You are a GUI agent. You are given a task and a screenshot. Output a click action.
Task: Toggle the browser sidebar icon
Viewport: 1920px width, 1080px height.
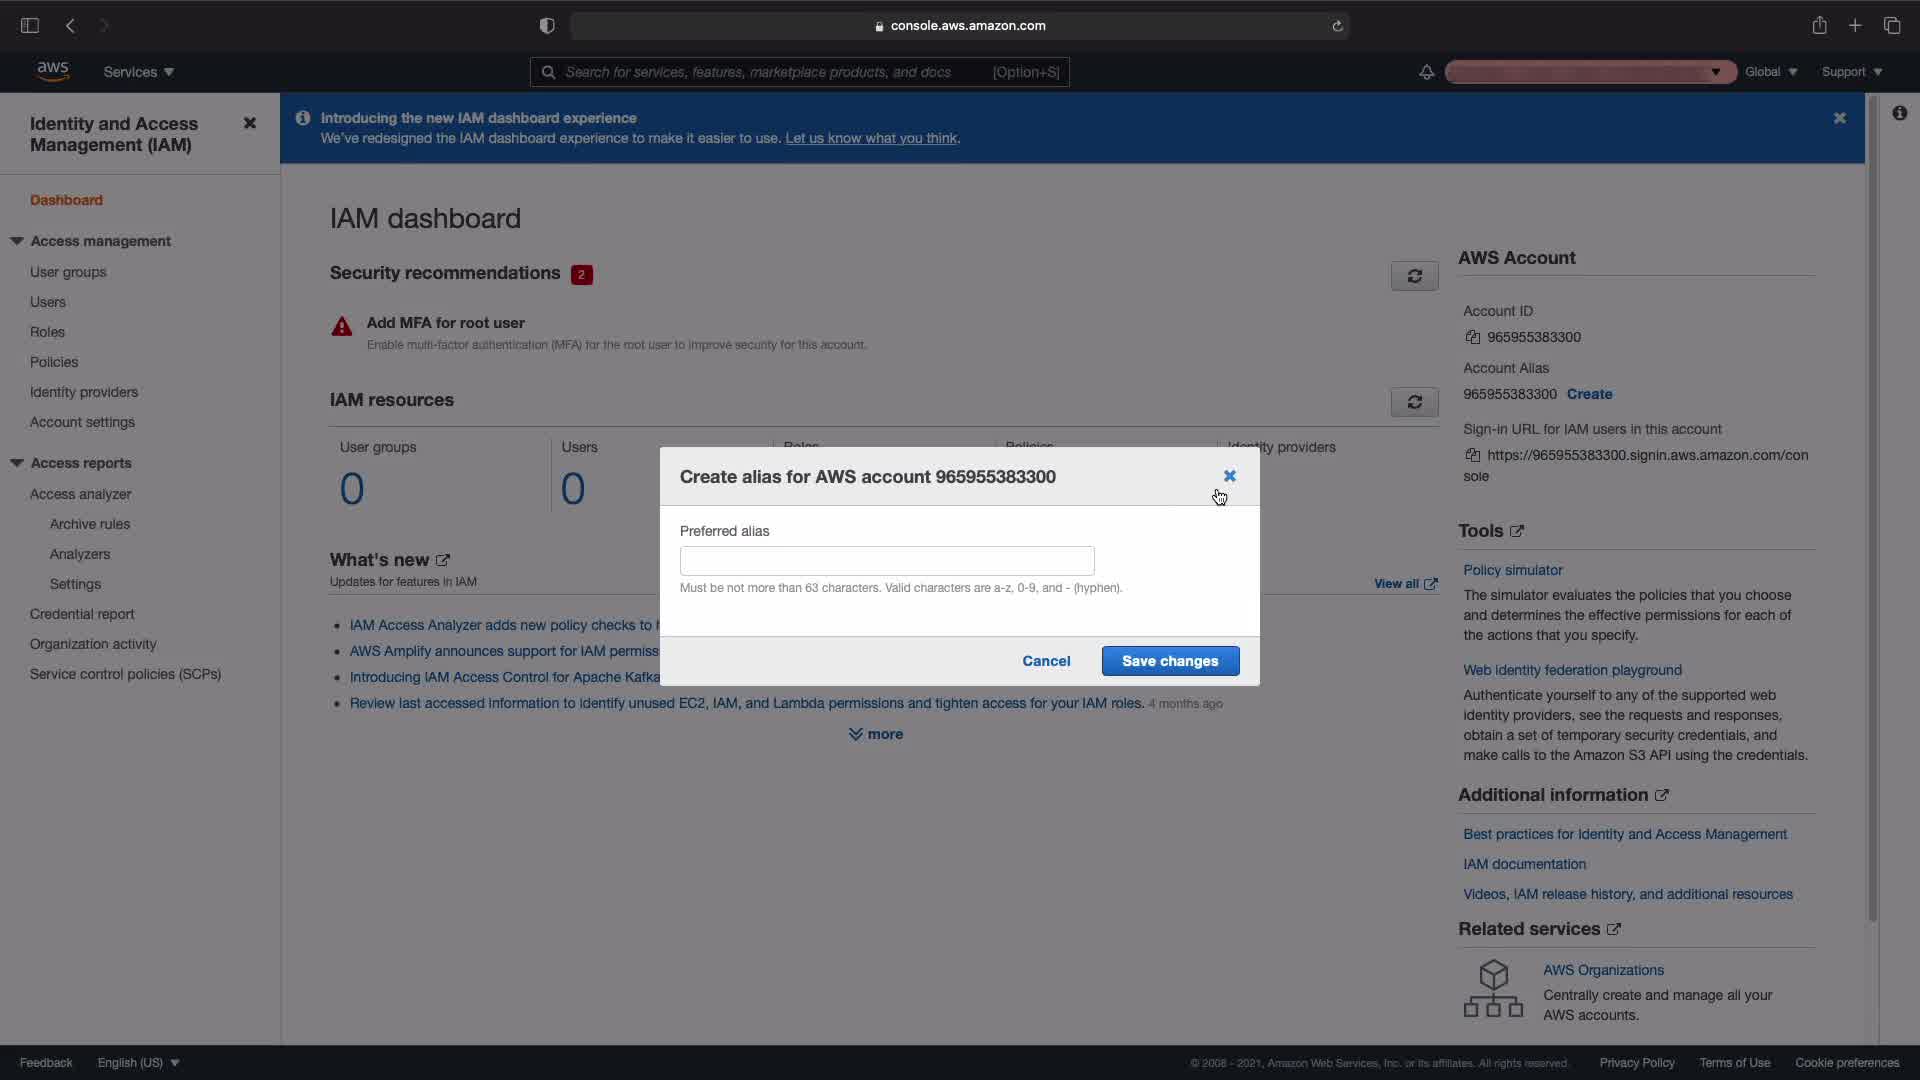(x=30, y=26)
